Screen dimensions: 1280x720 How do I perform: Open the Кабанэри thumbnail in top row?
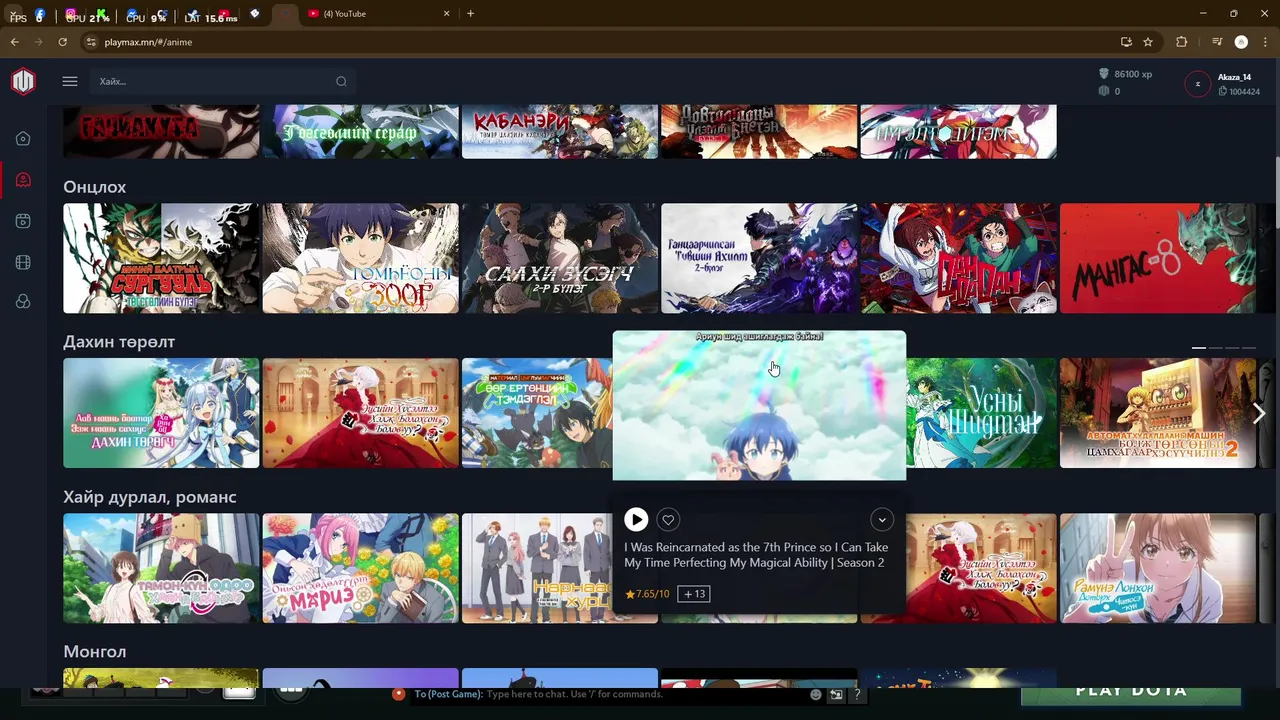[560, 131]
